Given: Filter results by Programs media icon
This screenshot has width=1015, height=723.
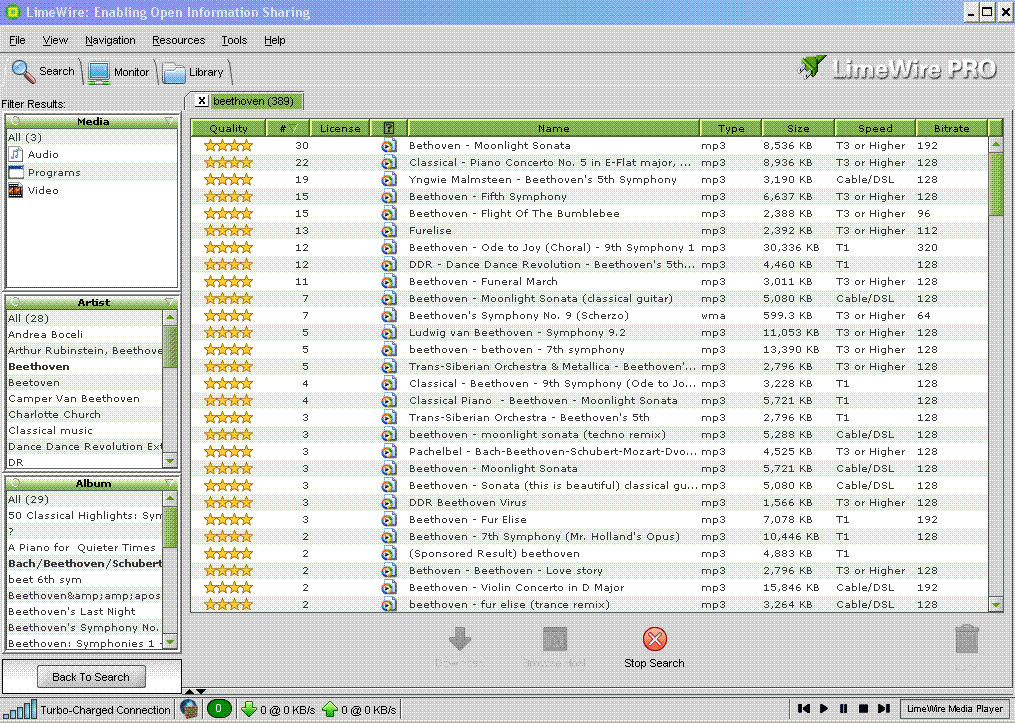Looking at the screenshot, I should pos(16,172).
